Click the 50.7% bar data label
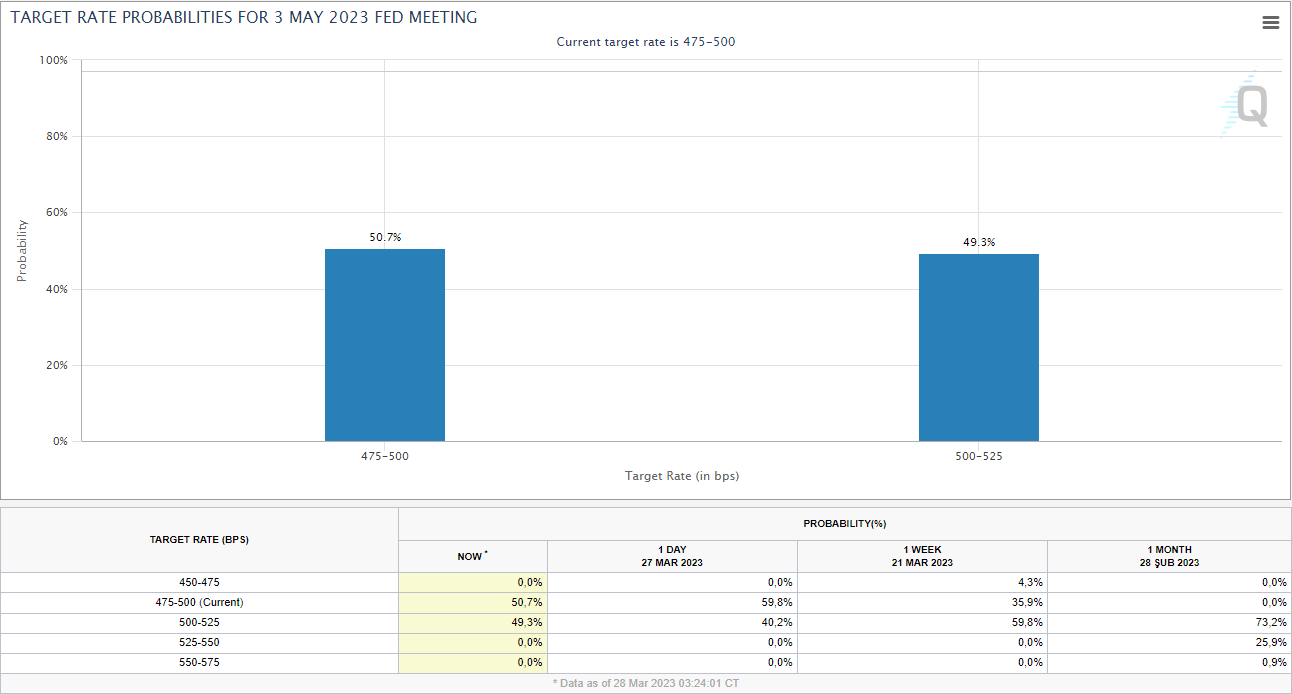This screenshot has height=694, width=1292. (385, 237)
